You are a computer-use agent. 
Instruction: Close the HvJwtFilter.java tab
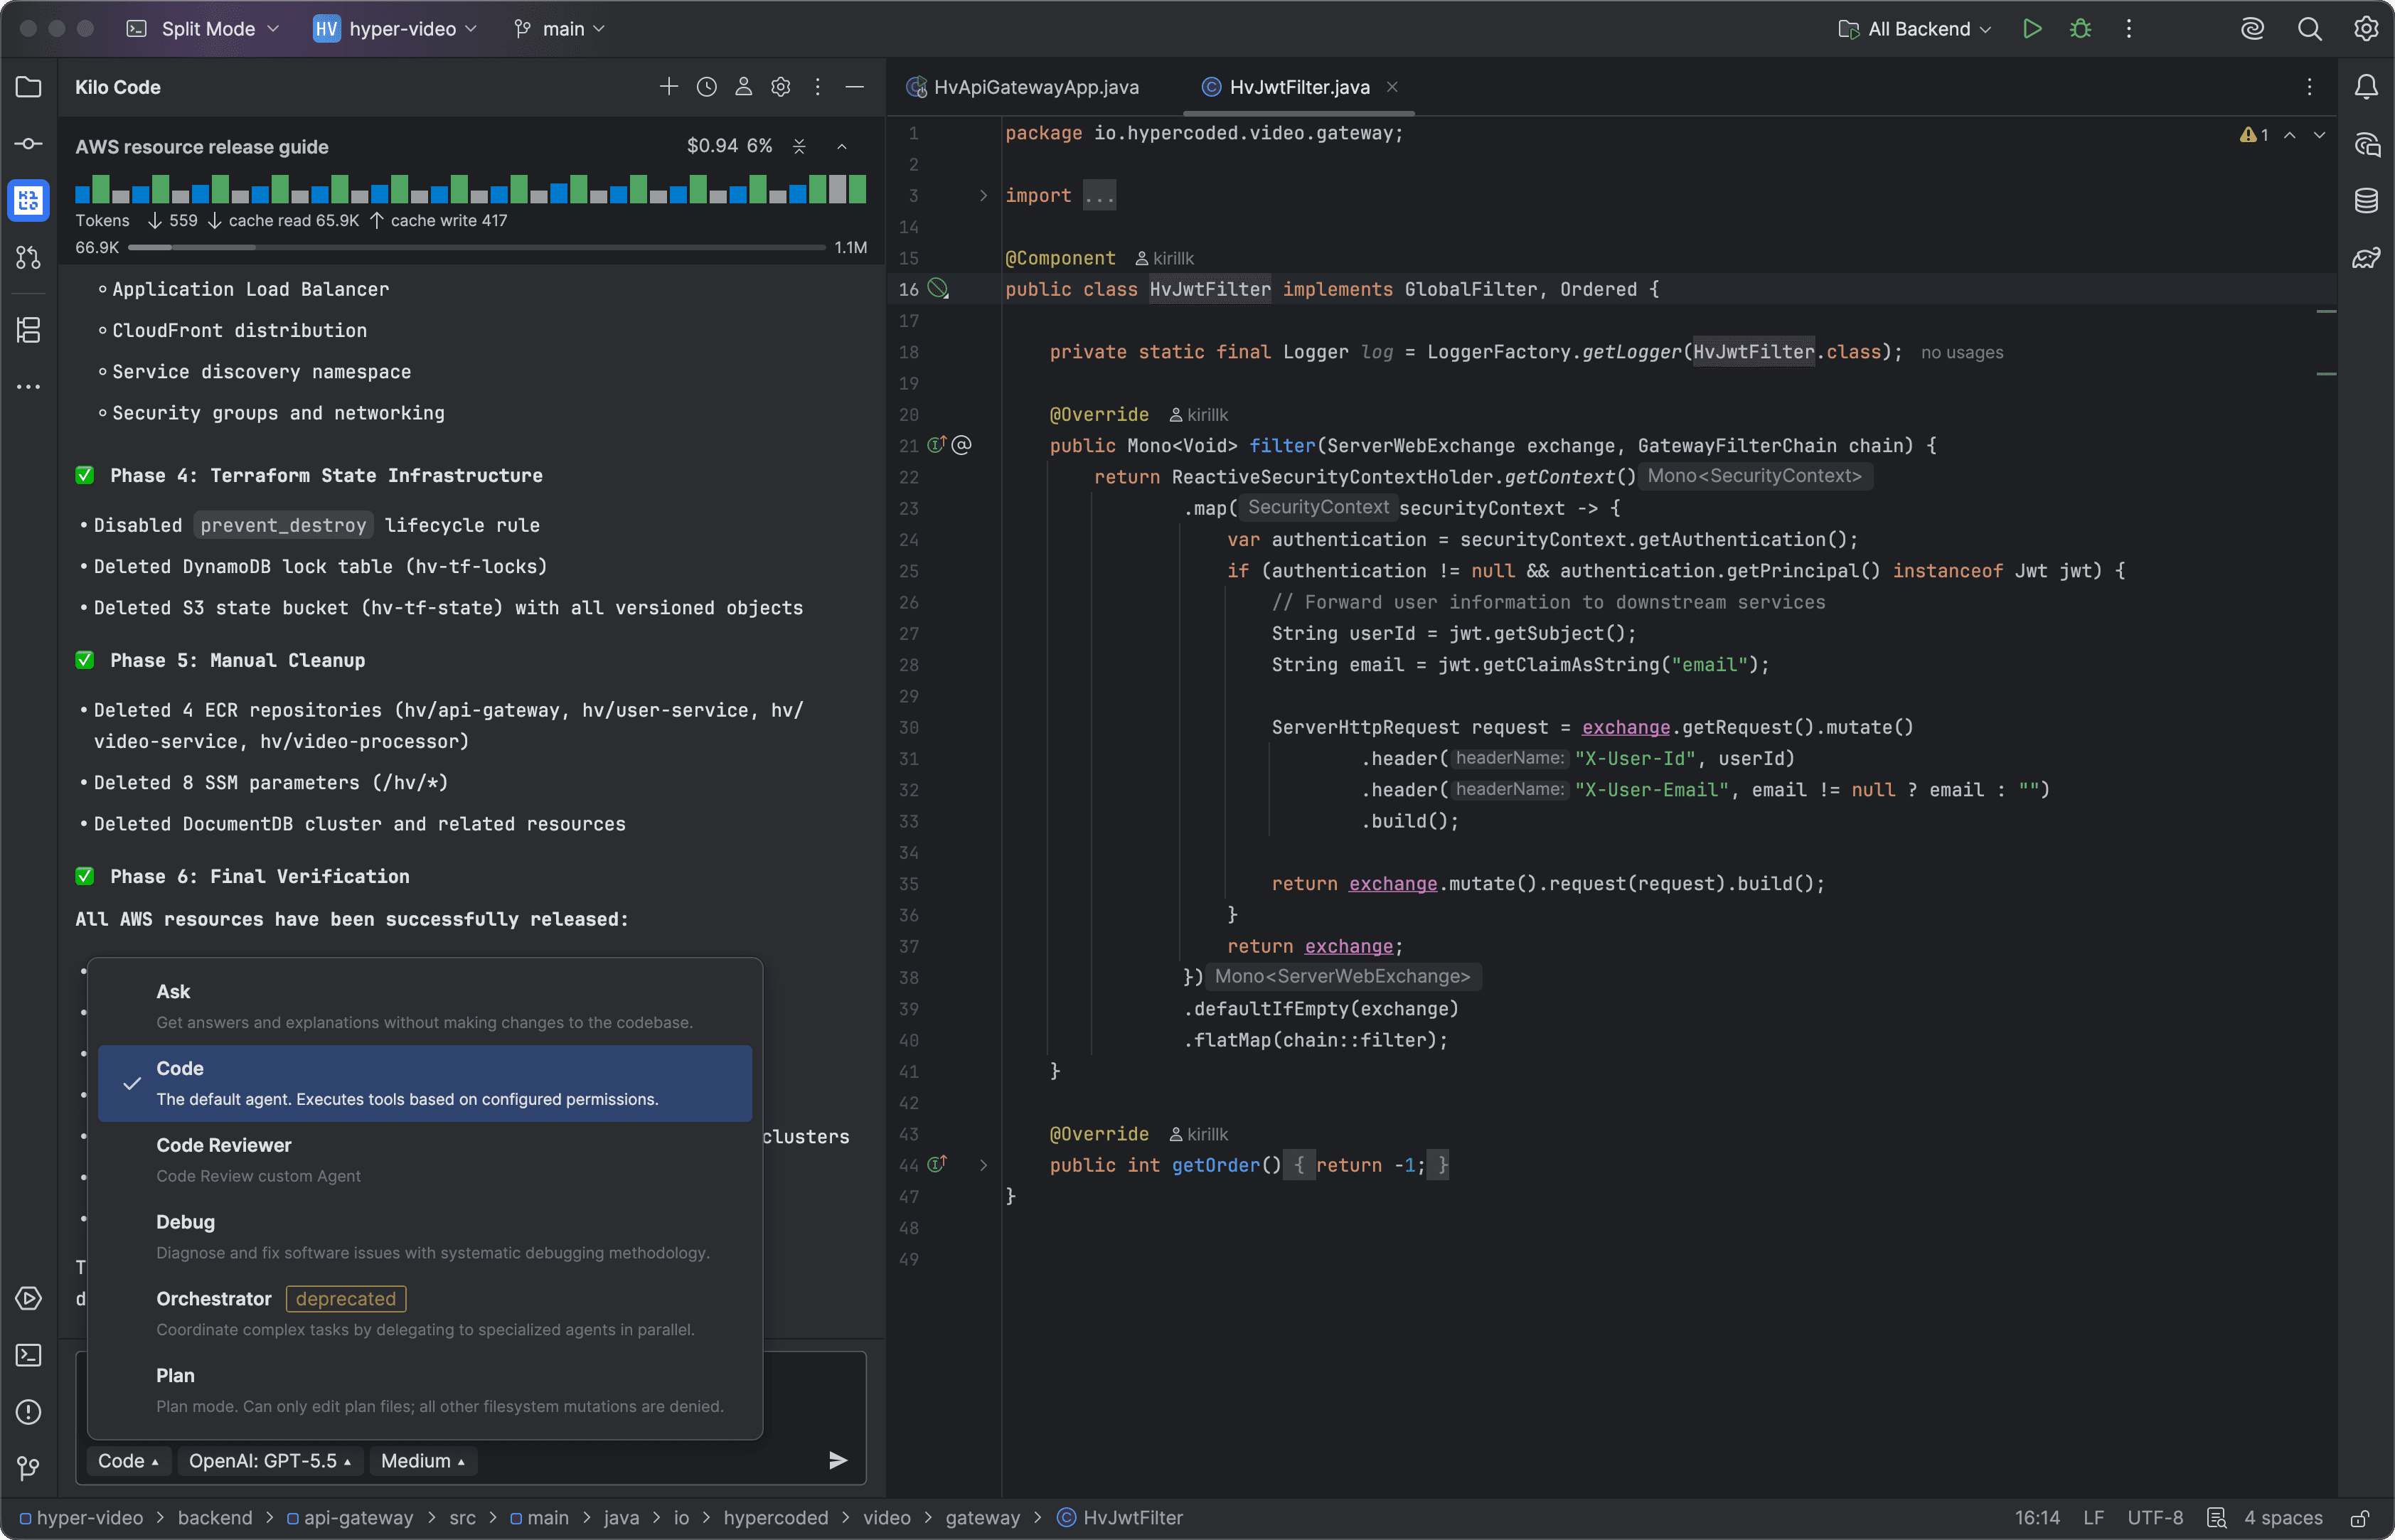[x=1392, y=87]
